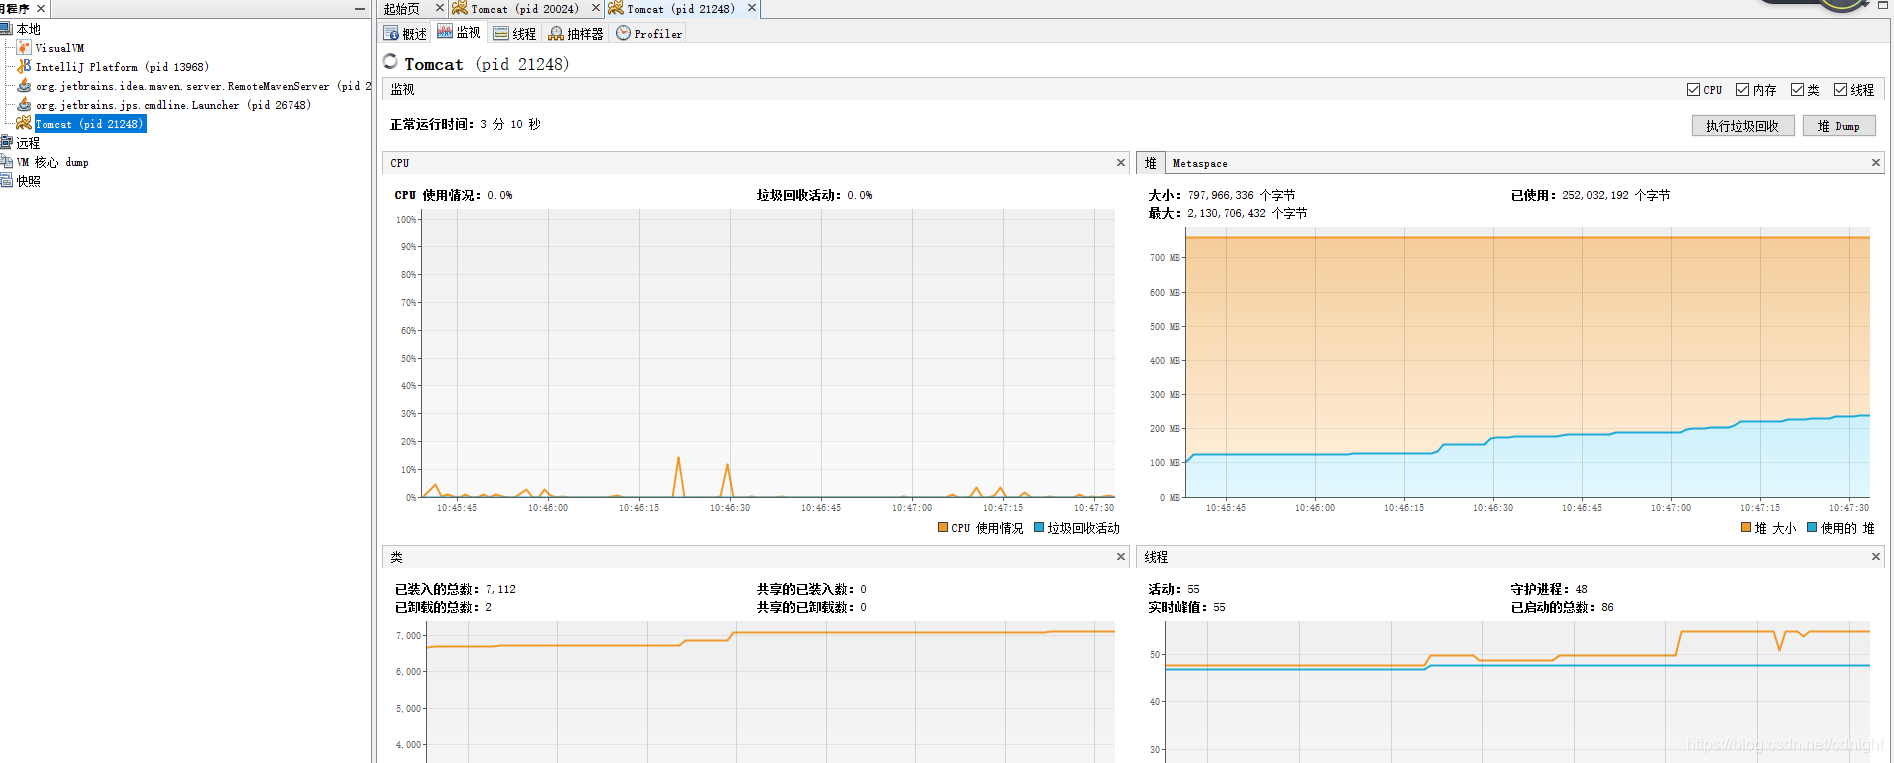The width and height of the screenshot is (1894, 763).
Task: Select 快照 snapshots tree node
Action: (28, 181)
